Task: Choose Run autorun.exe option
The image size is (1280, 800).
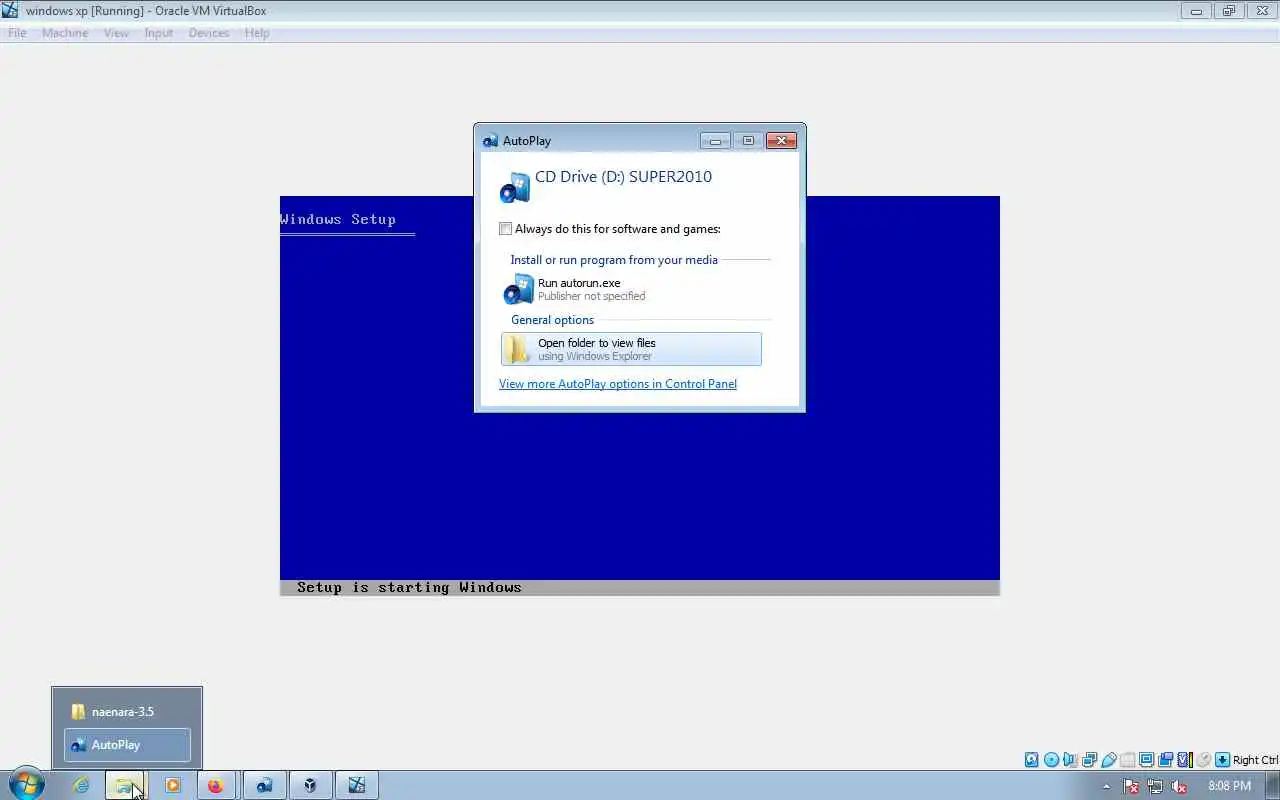Action: click(631, 289)
